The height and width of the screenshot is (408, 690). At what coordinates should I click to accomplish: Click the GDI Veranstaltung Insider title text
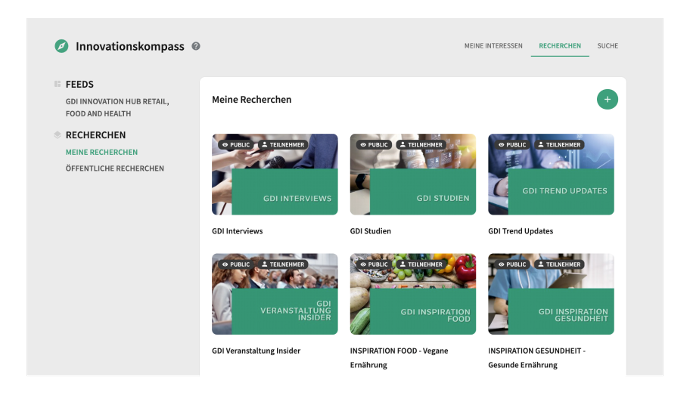click(256, 351)
